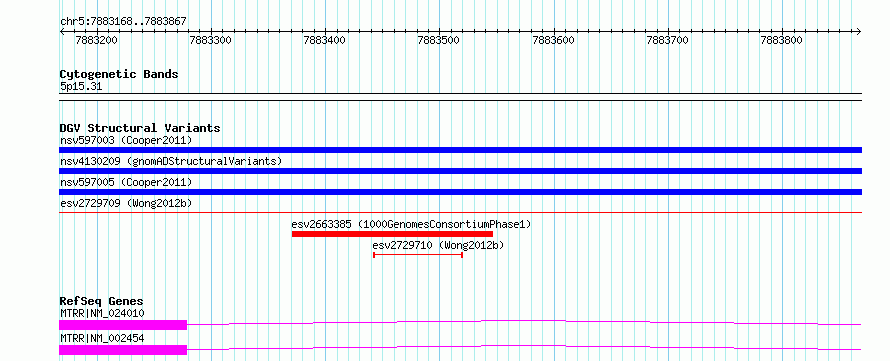Click the MTRR|NM_024010 magenta exon block

pos(123,325)
